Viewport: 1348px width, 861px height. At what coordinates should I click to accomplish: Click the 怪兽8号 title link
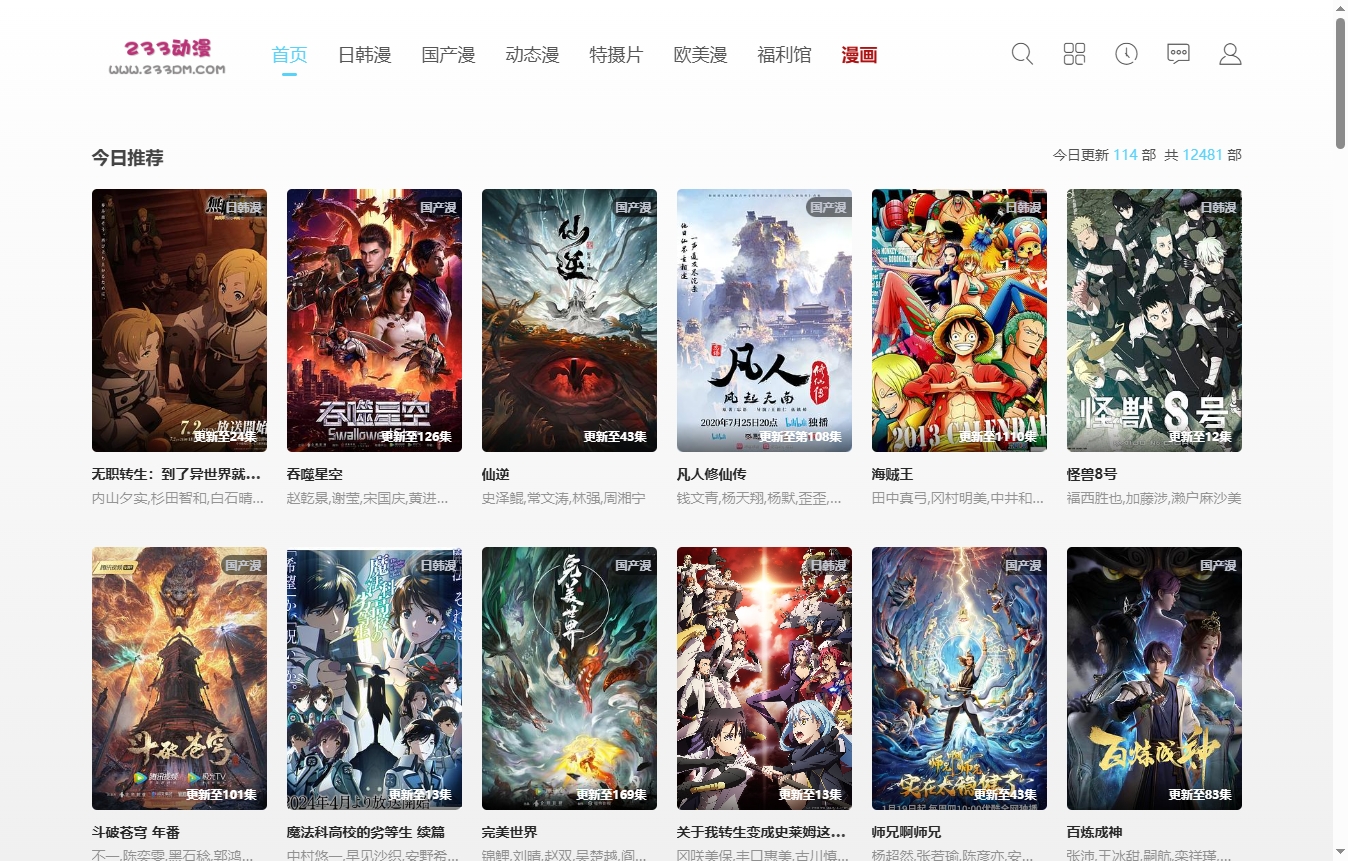pyautogui.click(x=1092, y=474)
